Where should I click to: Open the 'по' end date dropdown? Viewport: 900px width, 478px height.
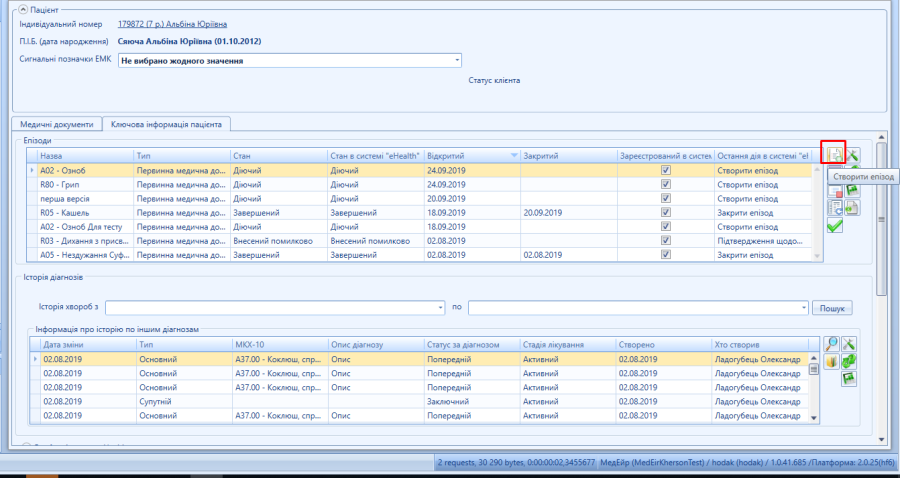[804, 308]
